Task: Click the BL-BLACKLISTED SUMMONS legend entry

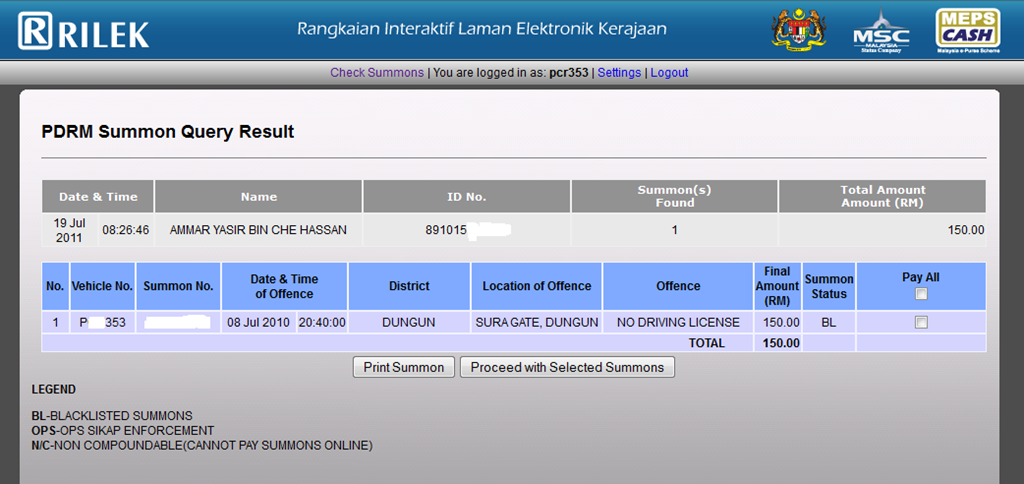Action: [x=112, y=416]
